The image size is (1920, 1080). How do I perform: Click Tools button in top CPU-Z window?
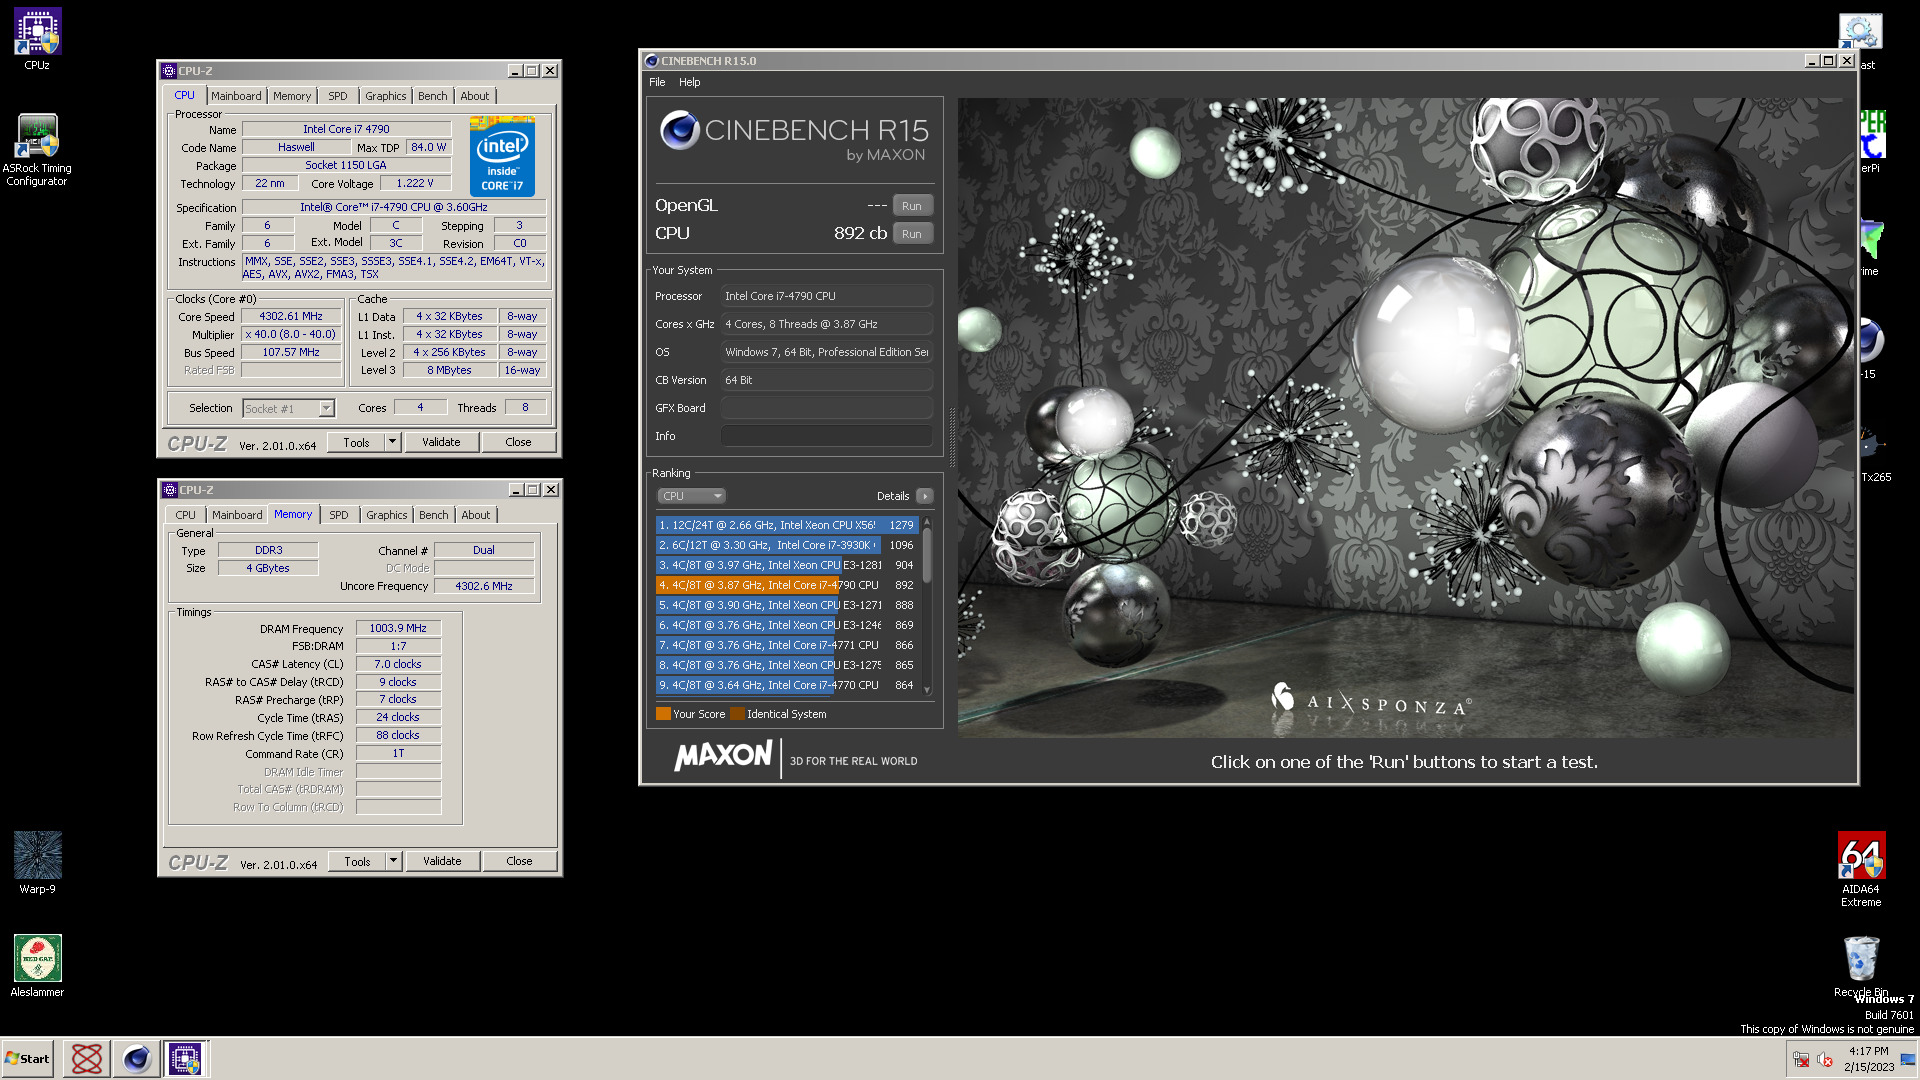(357, 442)
